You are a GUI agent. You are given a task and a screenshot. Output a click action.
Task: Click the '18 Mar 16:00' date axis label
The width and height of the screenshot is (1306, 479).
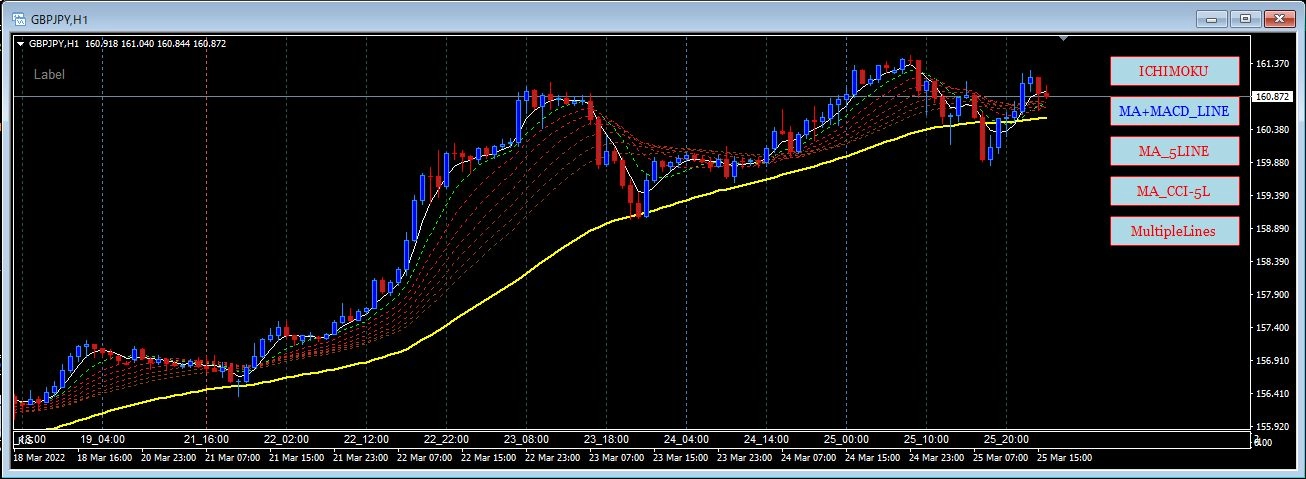pyautogui.click(x=103, y=457)
